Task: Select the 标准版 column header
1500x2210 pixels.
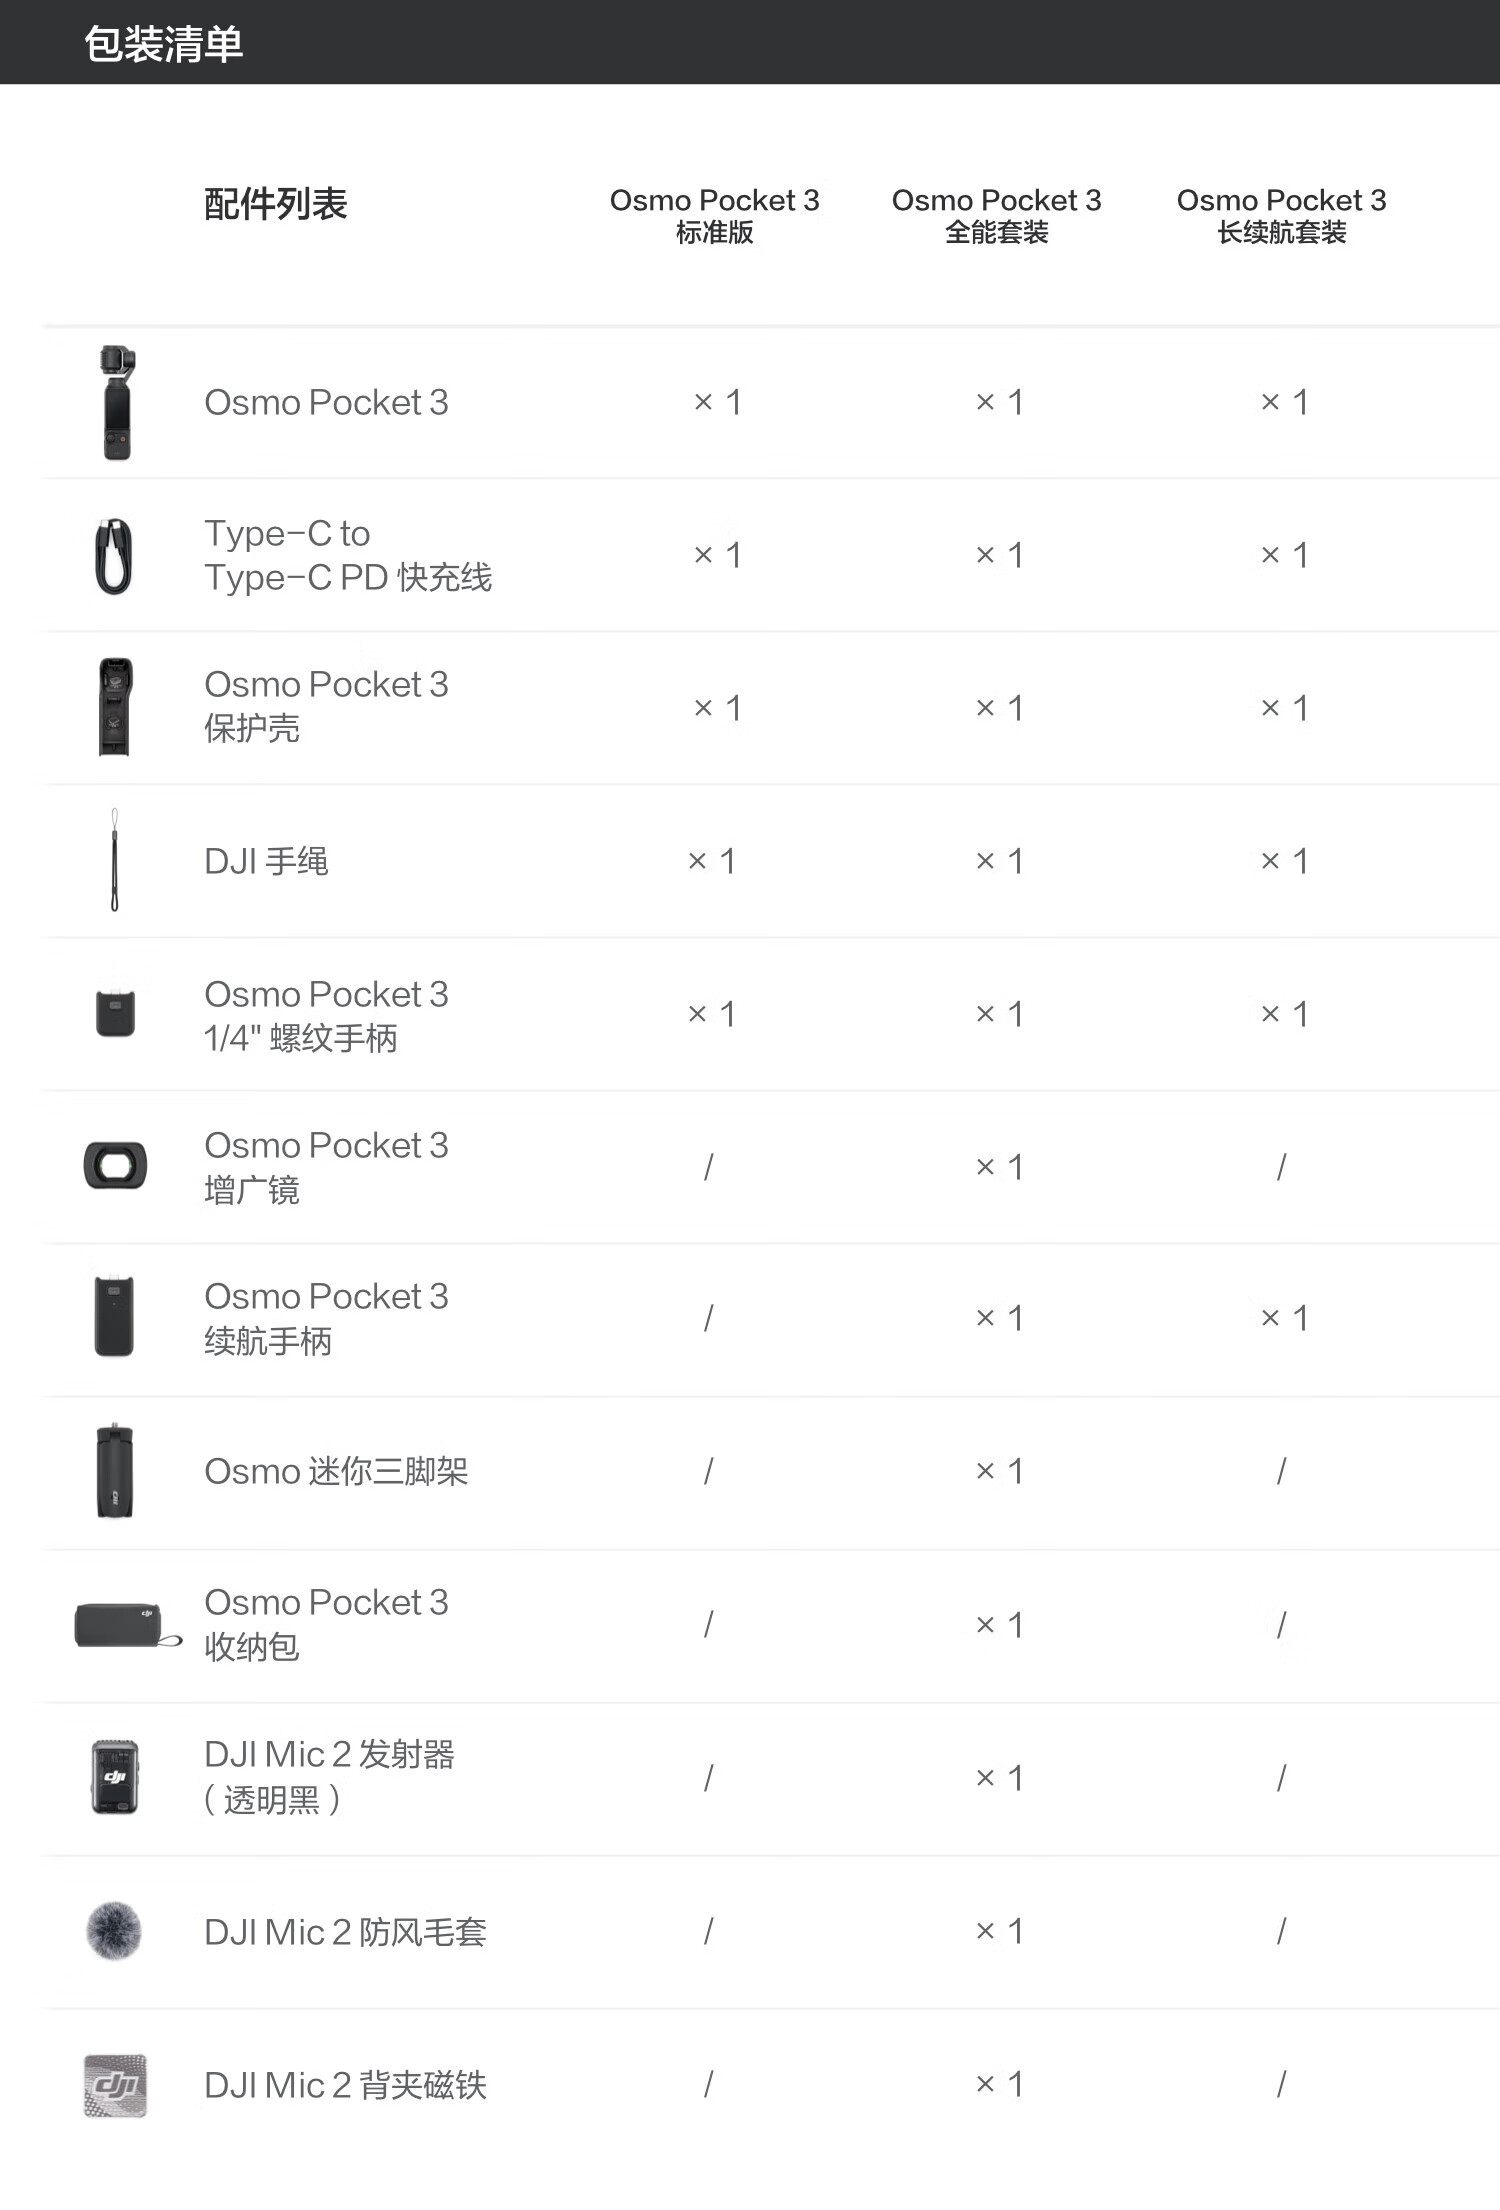Action: tap(714, 215)
